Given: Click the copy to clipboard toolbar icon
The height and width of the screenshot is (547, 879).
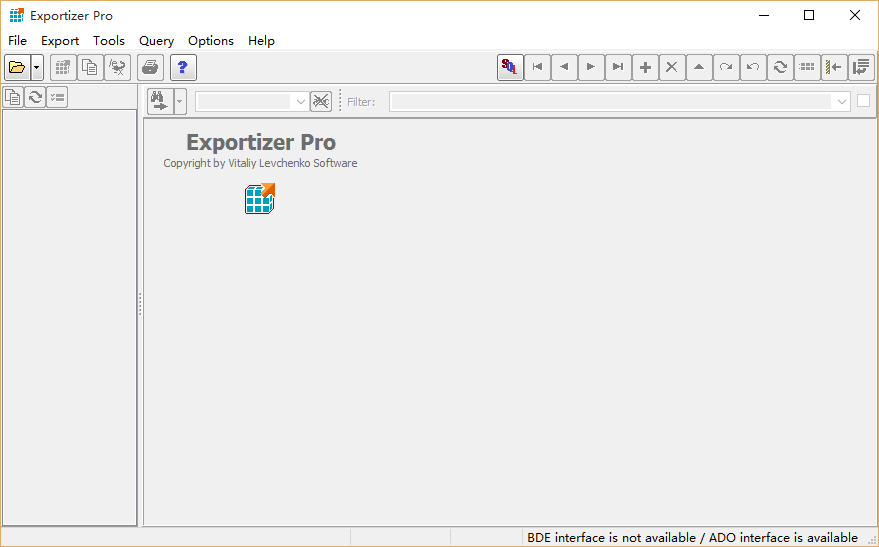Looking at the screenshot, I should click(x=90, y=68).
